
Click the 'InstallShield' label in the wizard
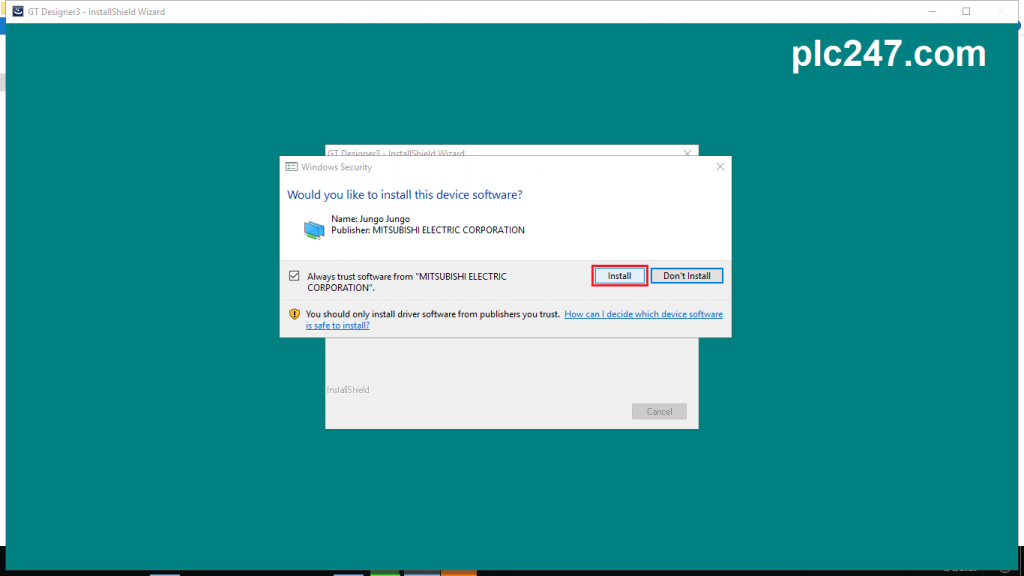pos(348,390)
